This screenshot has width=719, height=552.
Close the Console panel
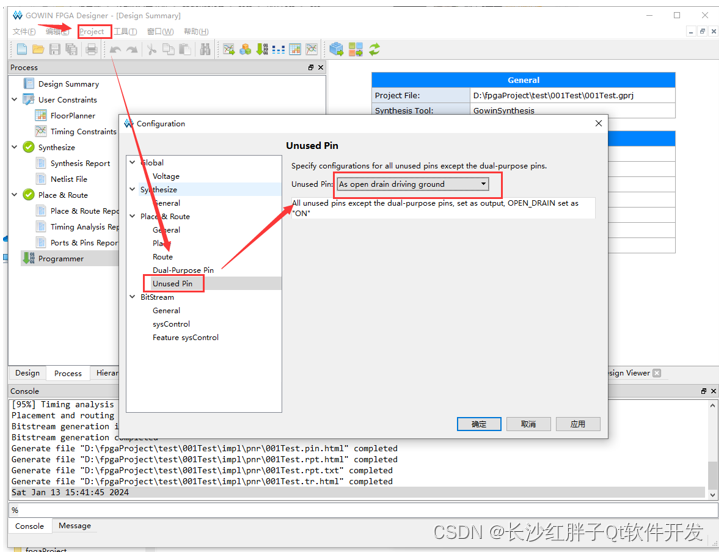(x=713, y=391)
